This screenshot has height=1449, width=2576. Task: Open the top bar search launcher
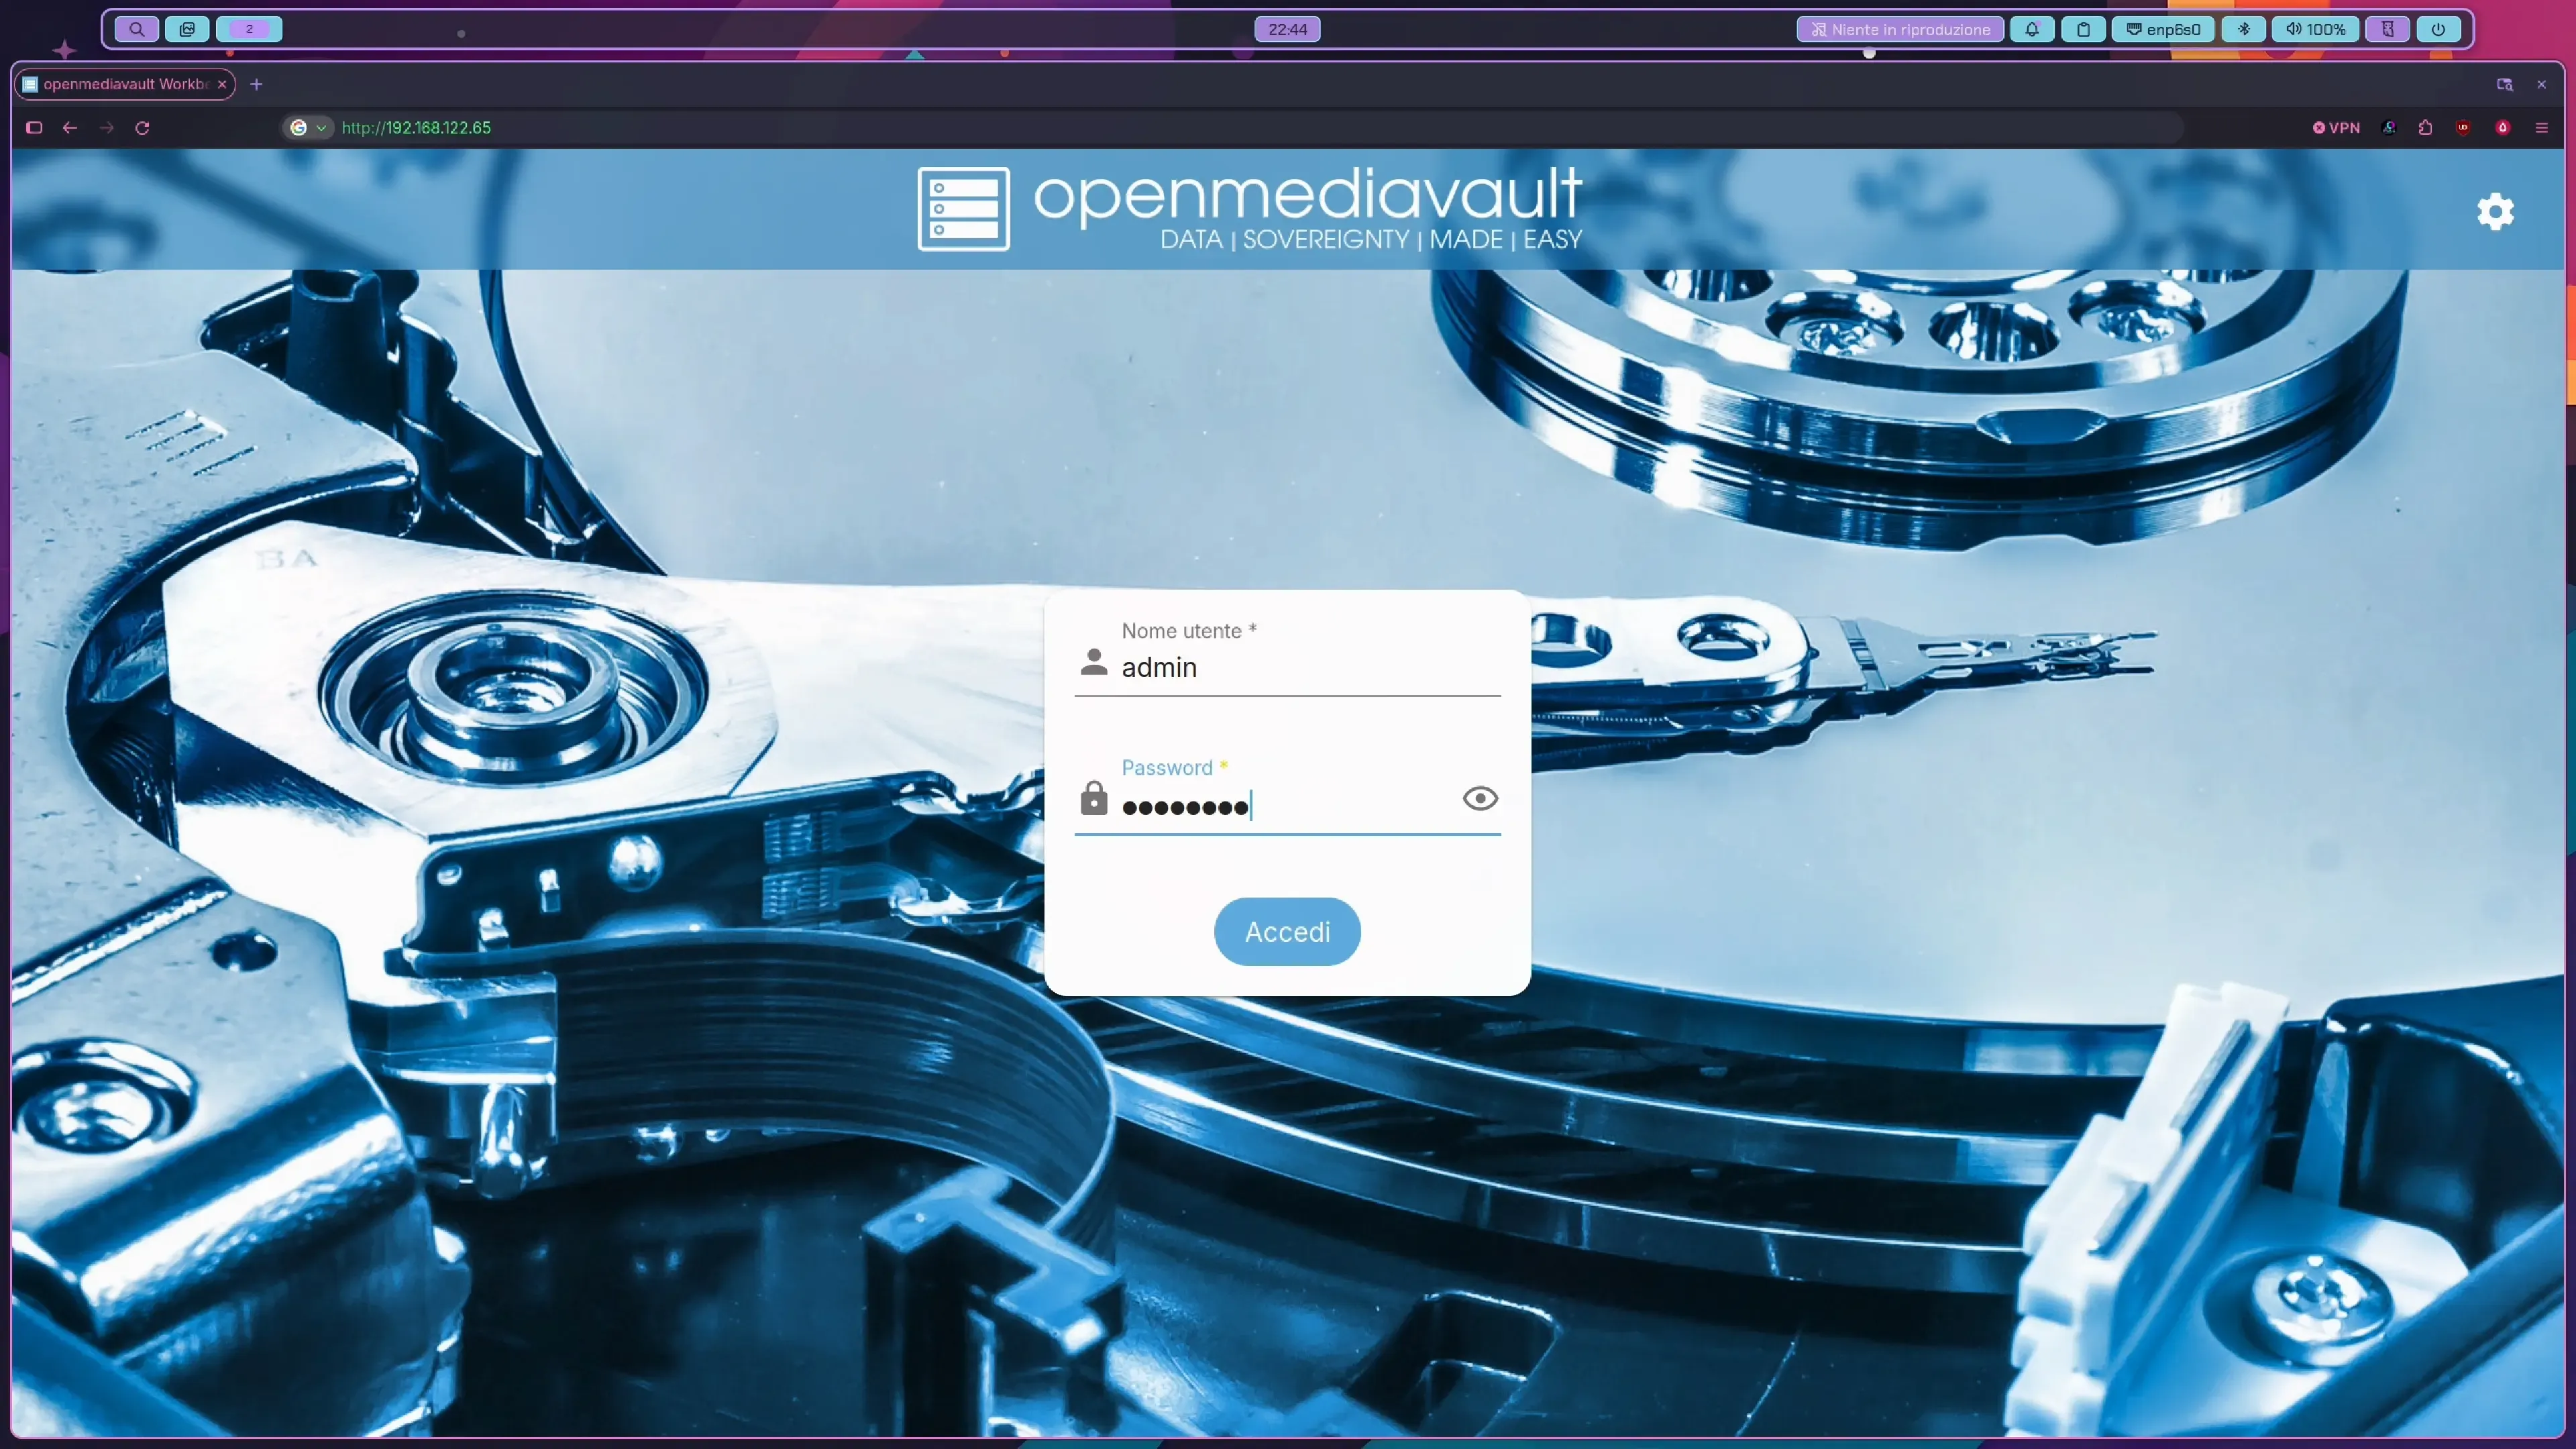[137, 29]
